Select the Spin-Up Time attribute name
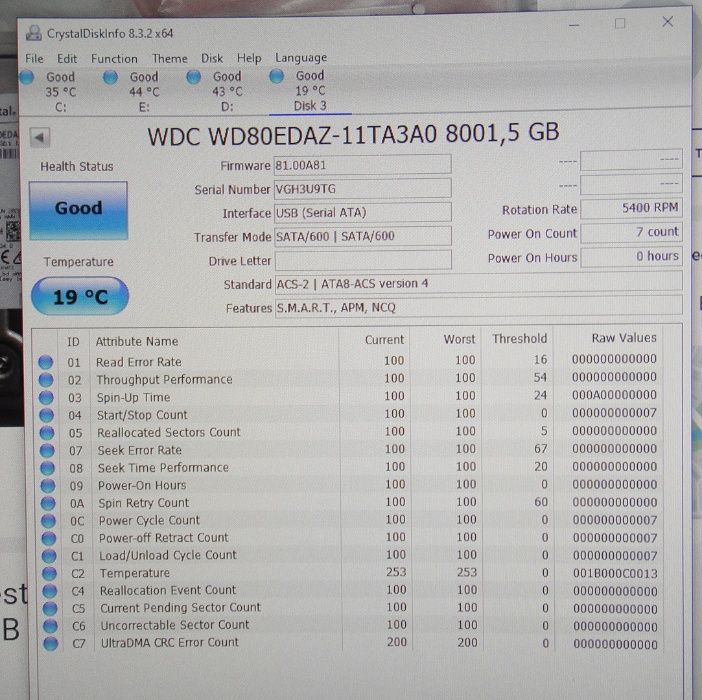 [133, 397]
